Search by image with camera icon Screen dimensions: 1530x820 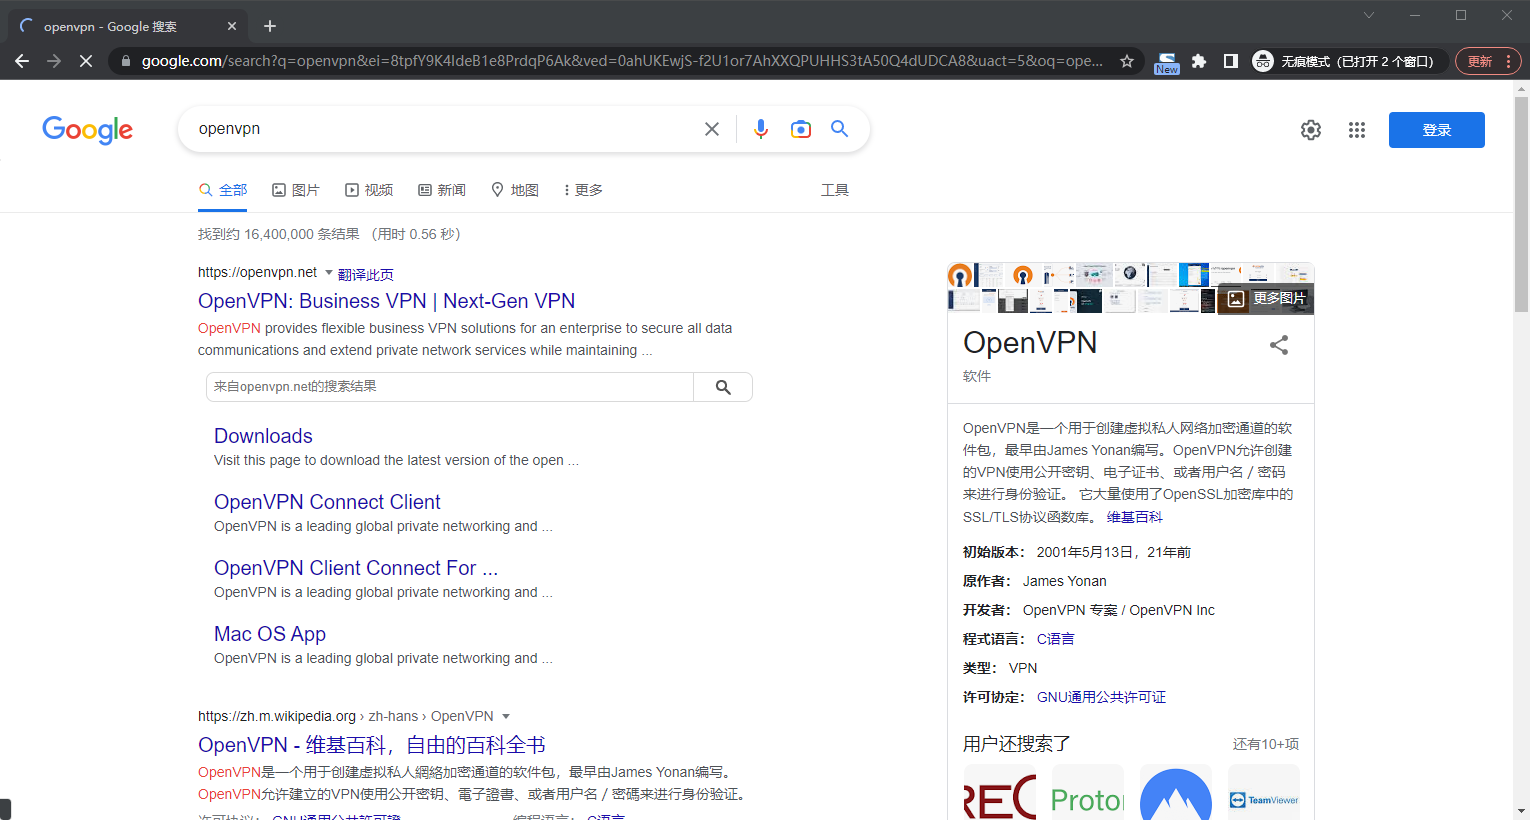(x=801, y=129)
